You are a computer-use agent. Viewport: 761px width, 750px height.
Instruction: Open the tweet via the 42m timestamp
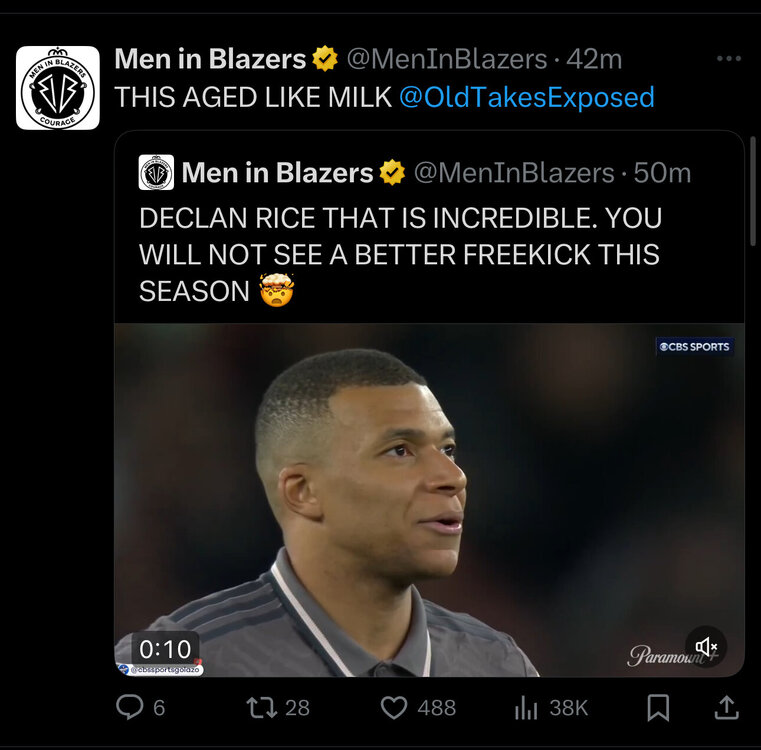(594, 59)
